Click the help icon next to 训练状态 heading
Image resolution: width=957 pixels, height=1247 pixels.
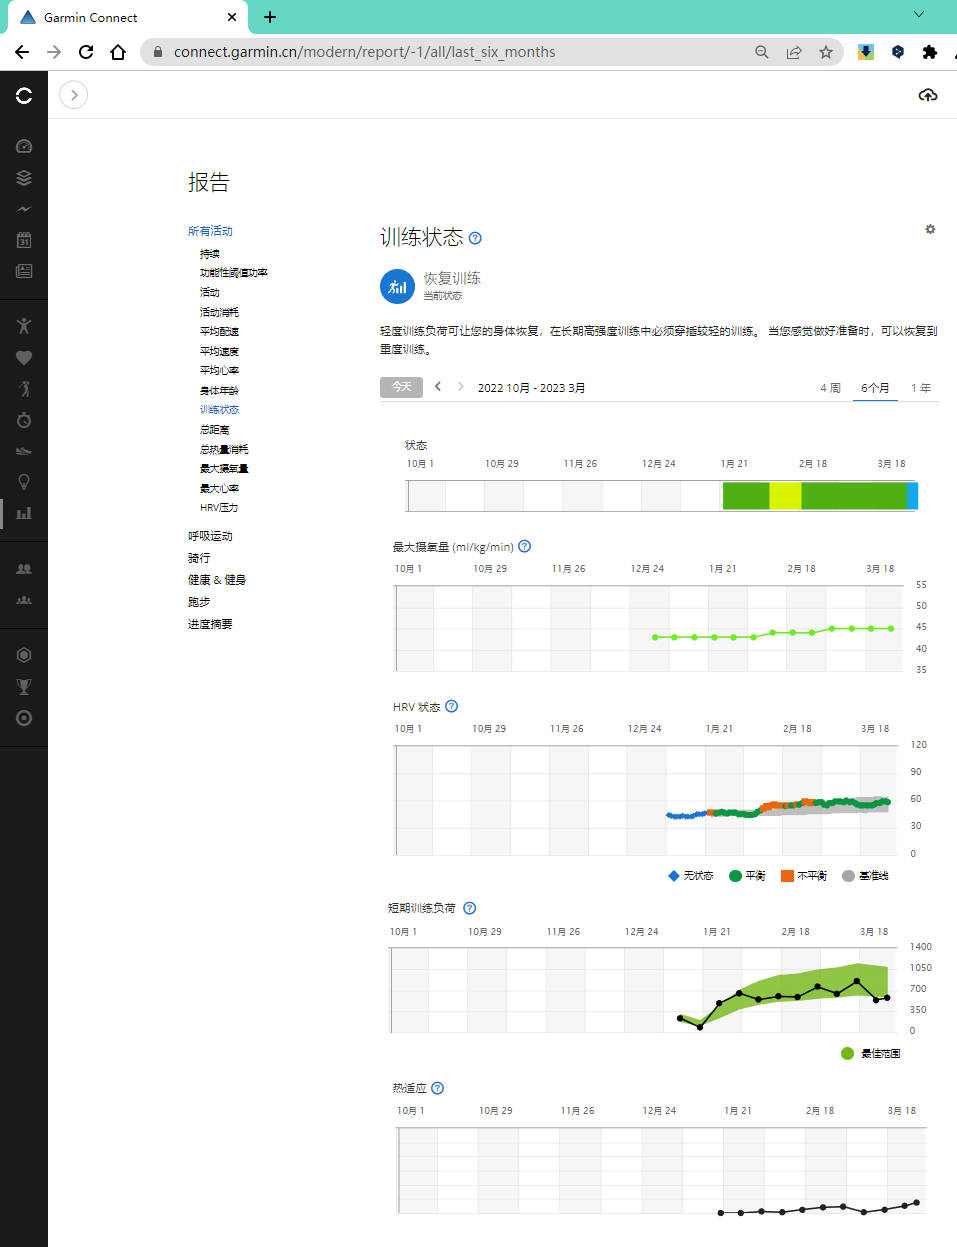(475, 238)
